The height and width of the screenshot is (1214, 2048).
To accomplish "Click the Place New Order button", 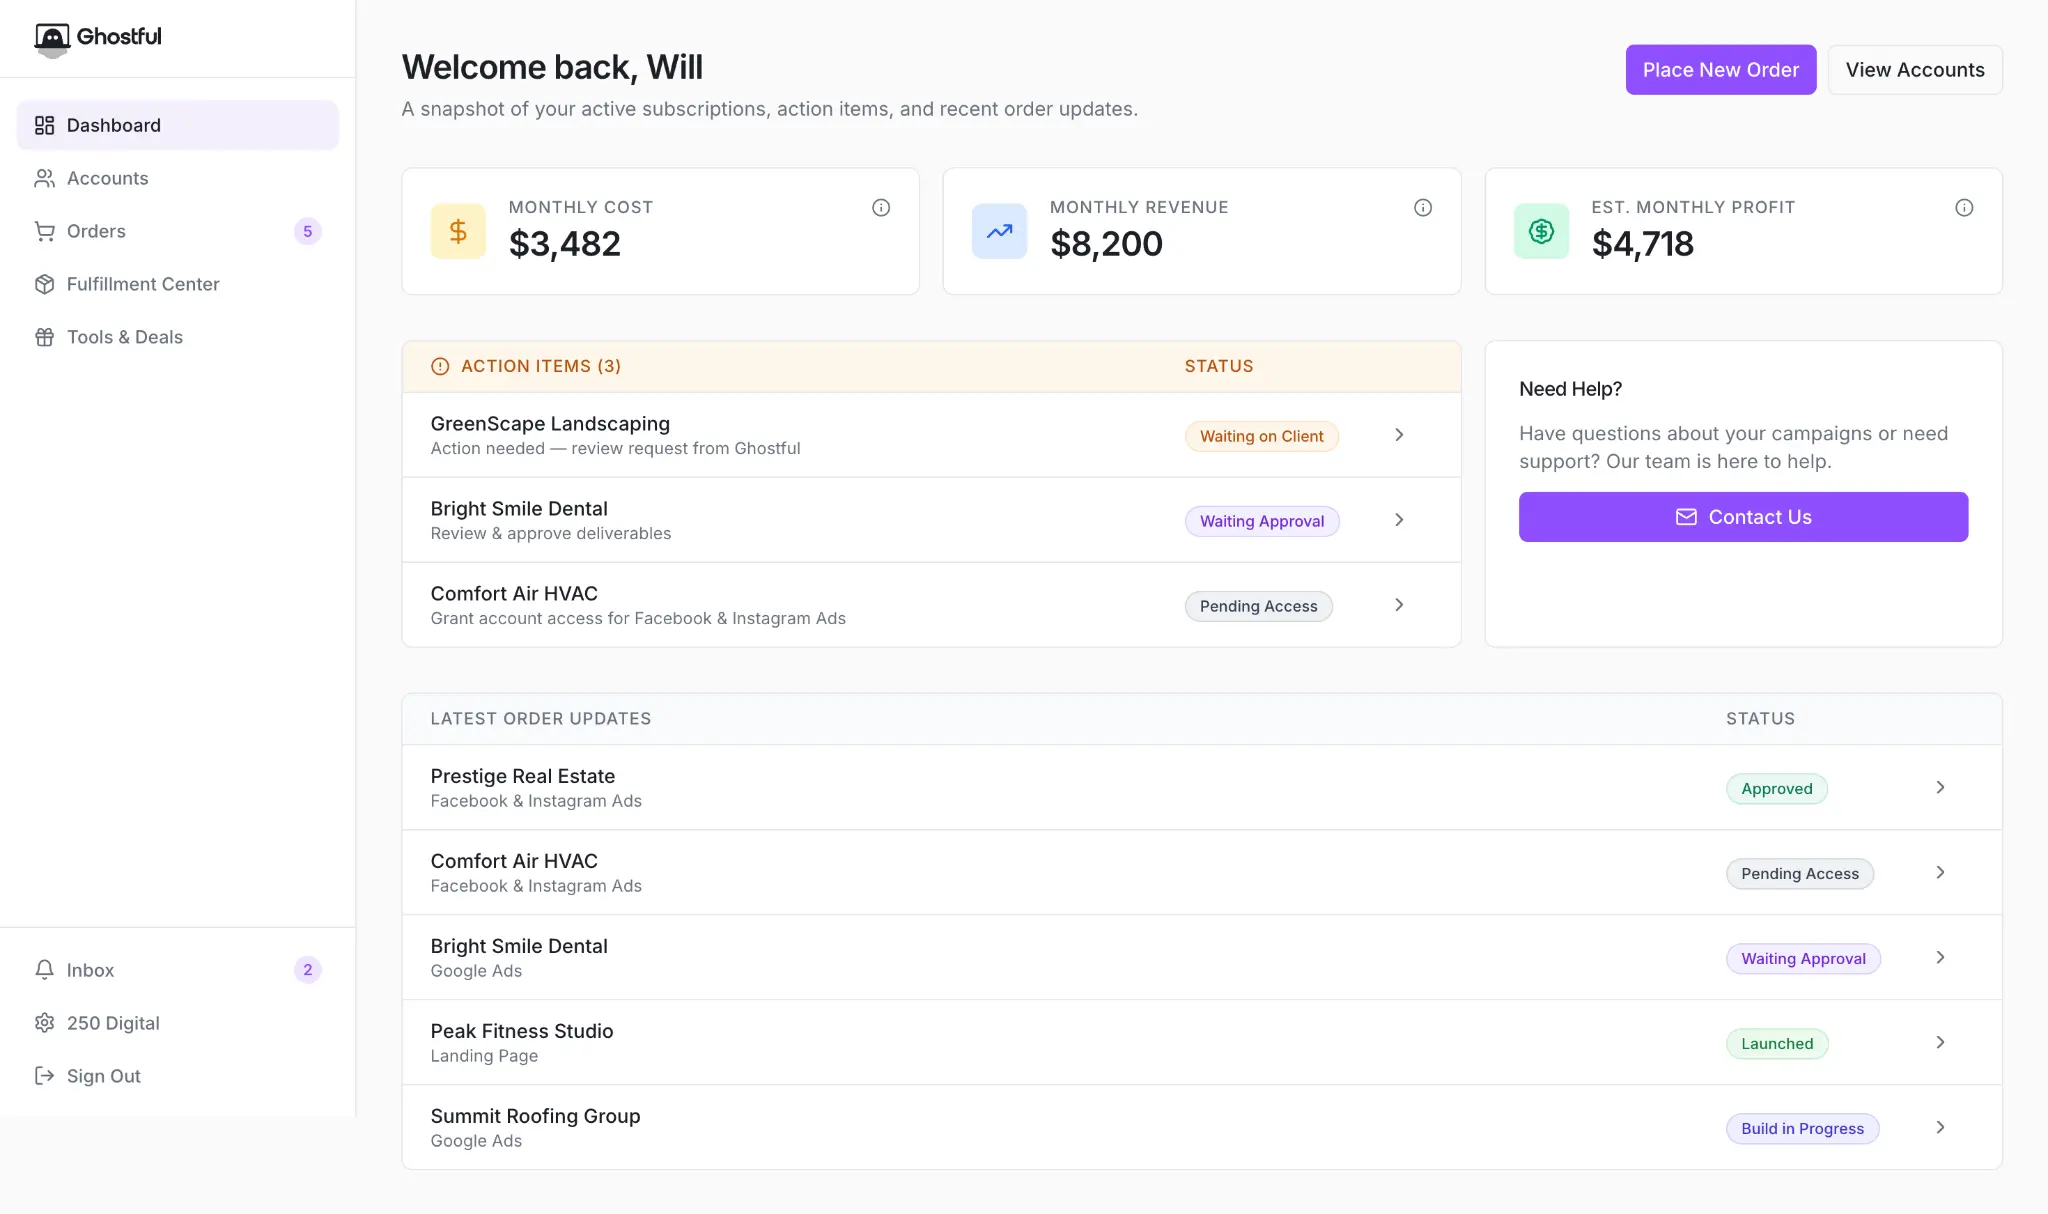I will click(1720, 70).
